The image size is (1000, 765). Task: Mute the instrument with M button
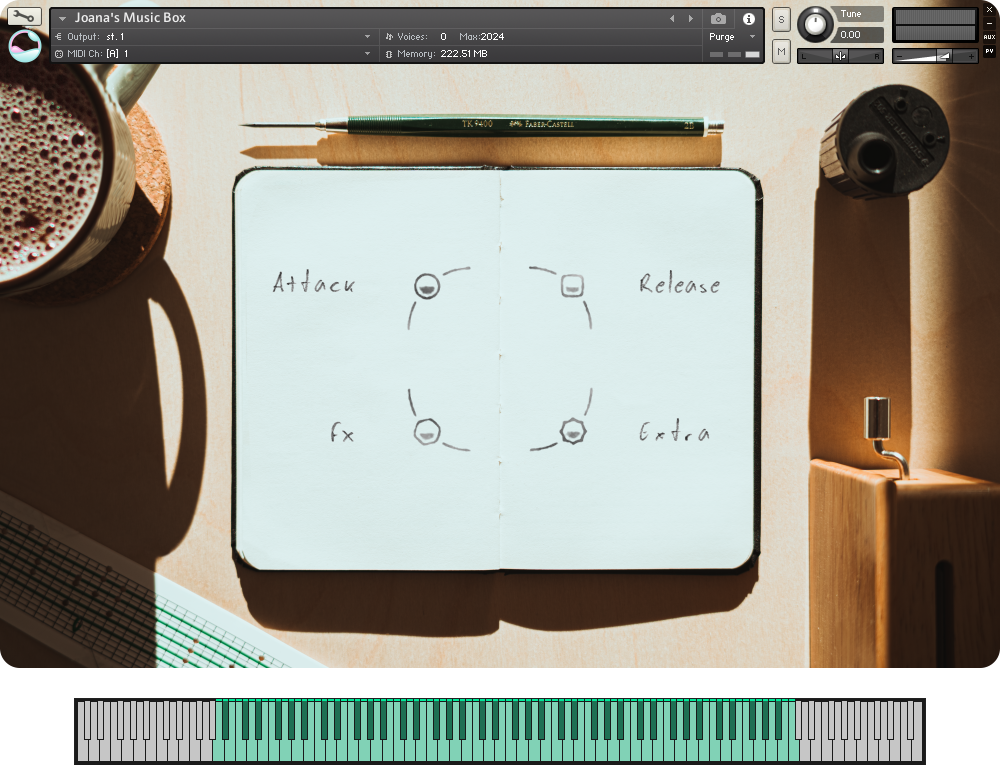coord(781,52)
